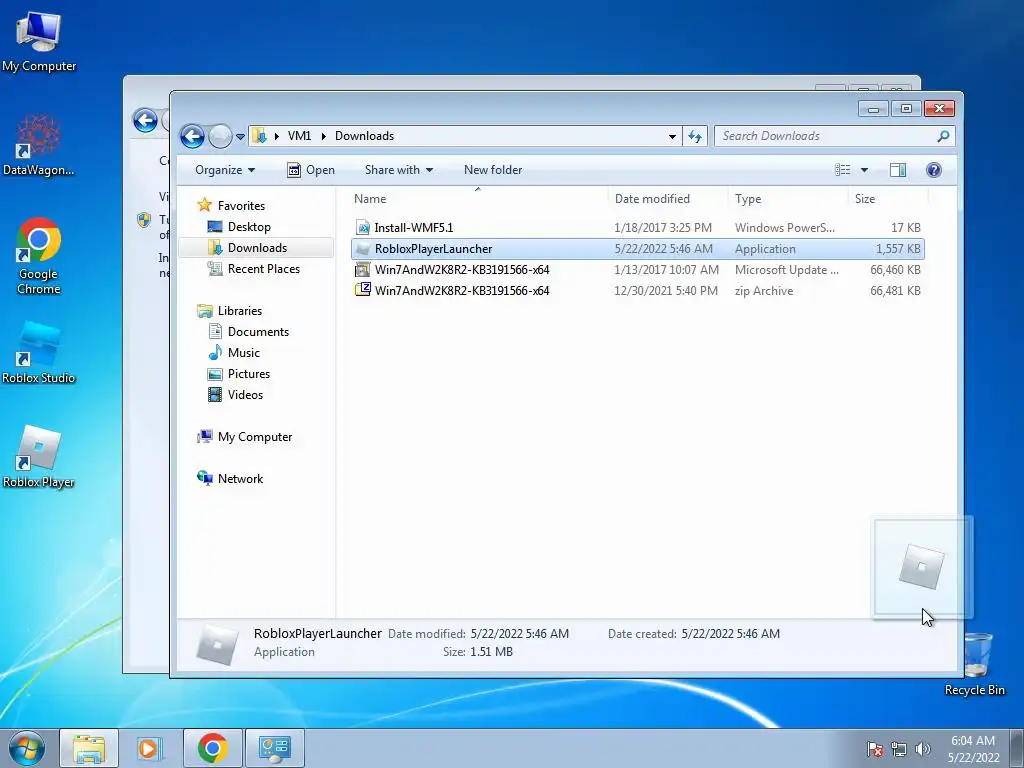Viewport: 1024px width, 768px height.
Task: Minimize the Downloads window
Action: tap(873, 108)
